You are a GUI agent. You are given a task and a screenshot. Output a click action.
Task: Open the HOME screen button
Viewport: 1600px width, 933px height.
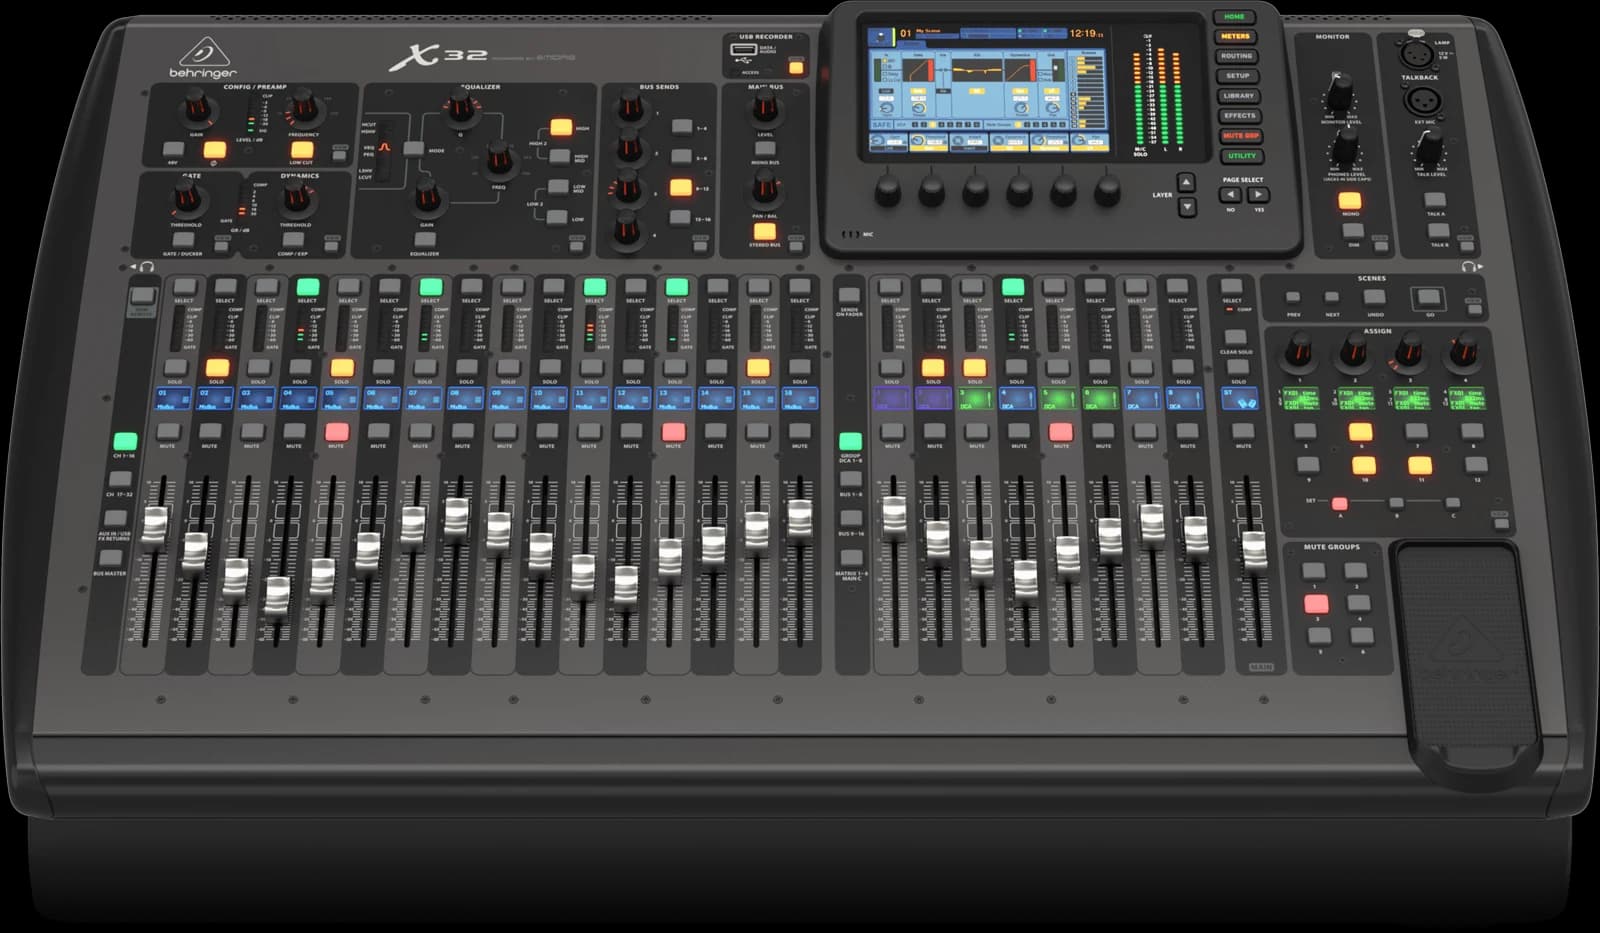tap(1234, 17)
